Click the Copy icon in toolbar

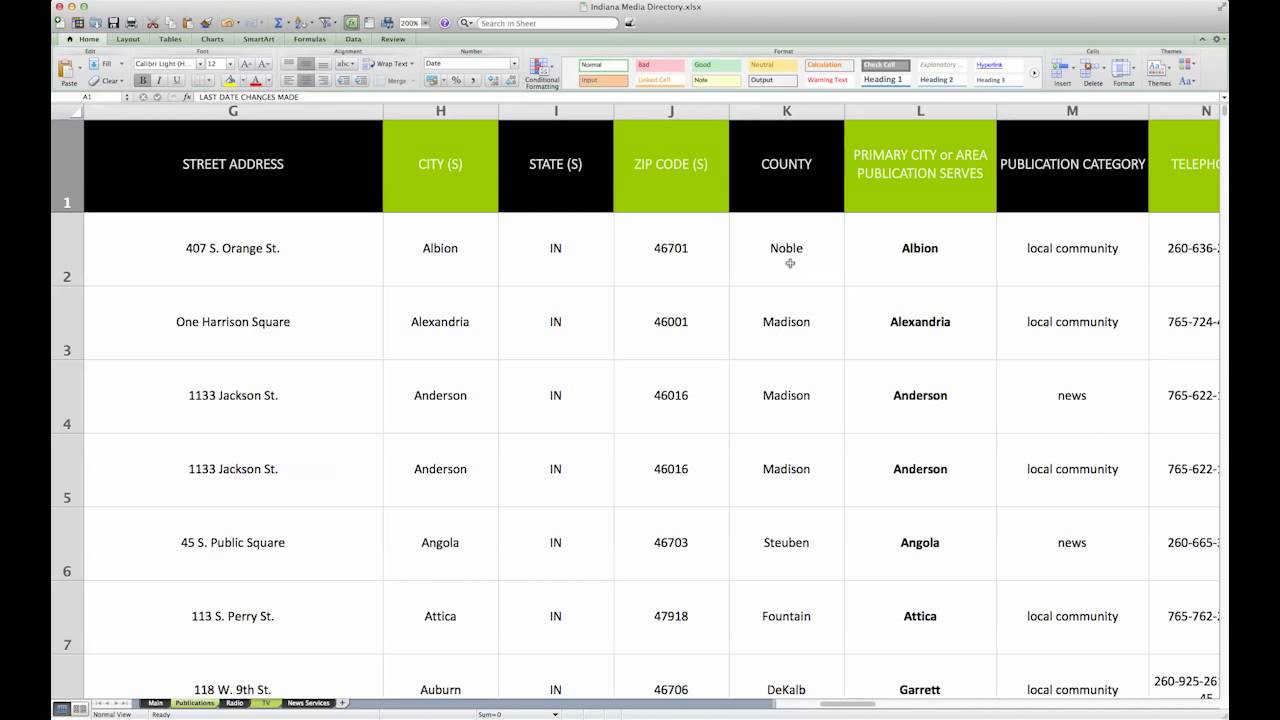coord(171,23)
